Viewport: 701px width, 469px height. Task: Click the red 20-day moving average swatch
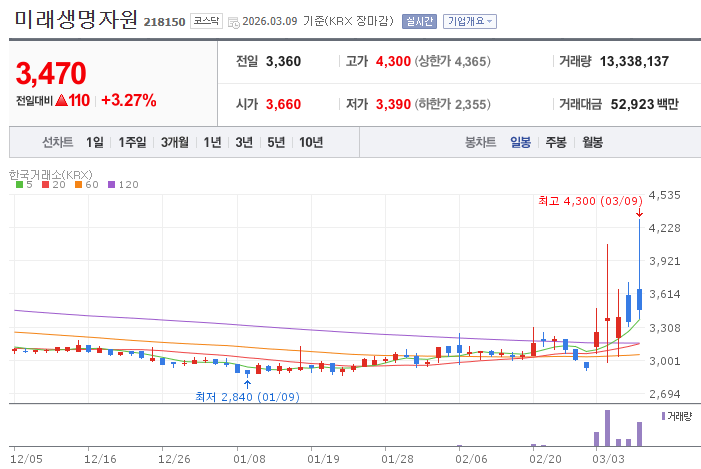pyautogui.click(x=45, y=184)
